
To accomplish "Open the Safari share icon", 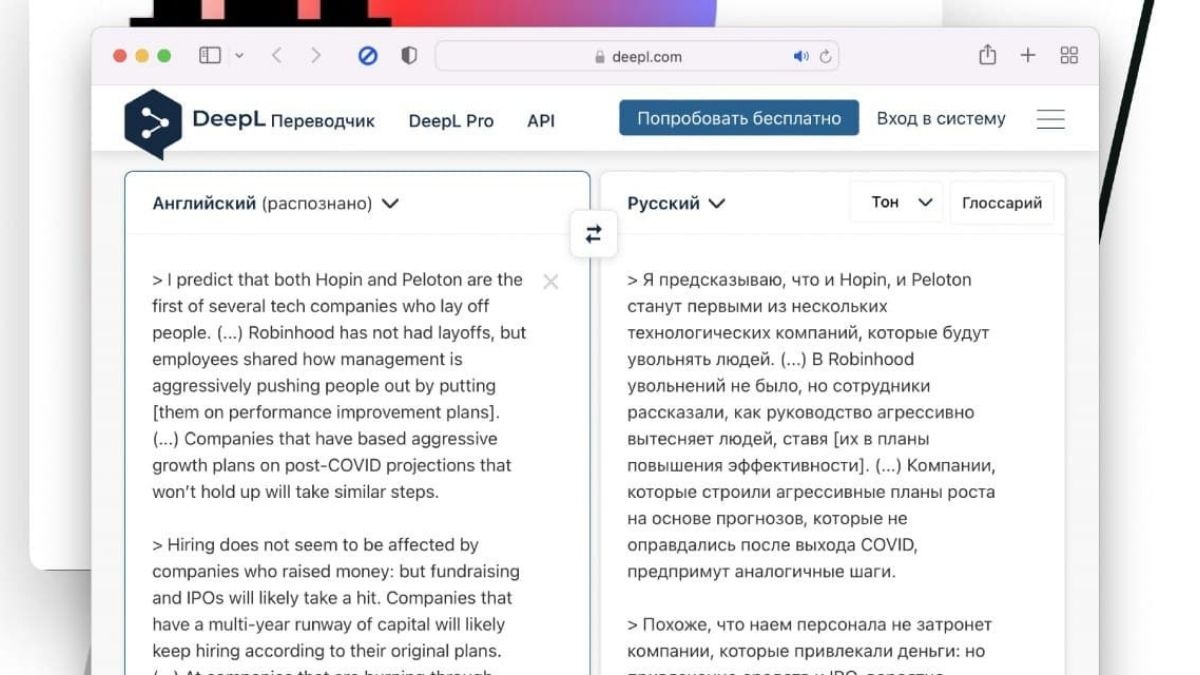I will [988, 55].
